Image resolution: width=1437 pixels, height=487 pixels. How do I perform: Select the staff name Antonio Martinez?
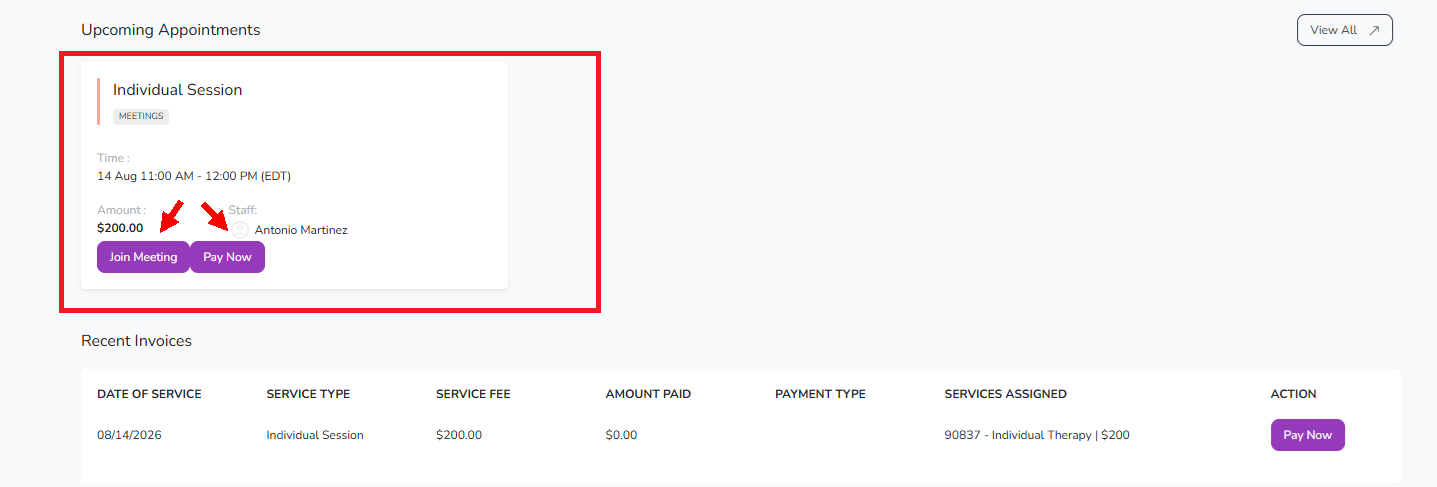pos(301,230)
